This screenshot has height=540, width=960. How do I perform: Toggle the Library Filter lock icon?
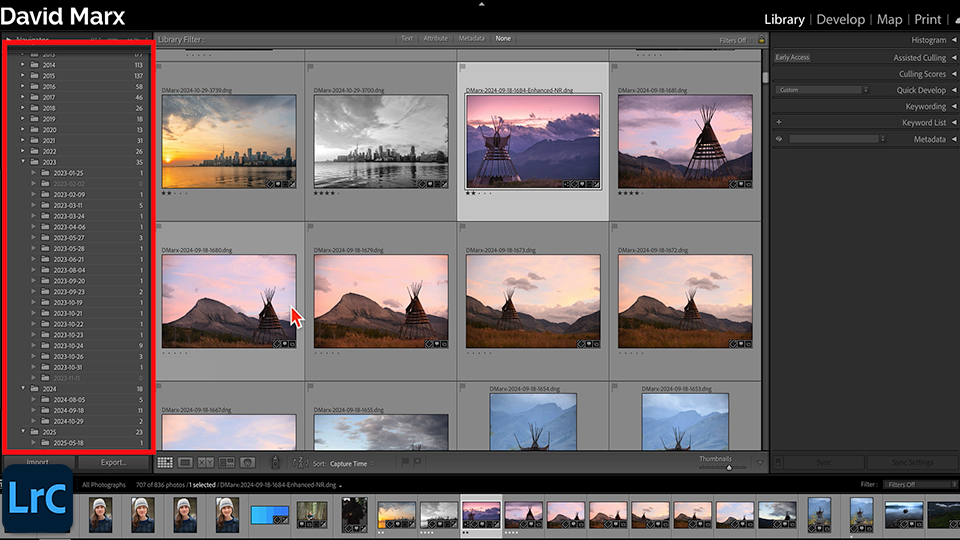coord(762,40)
